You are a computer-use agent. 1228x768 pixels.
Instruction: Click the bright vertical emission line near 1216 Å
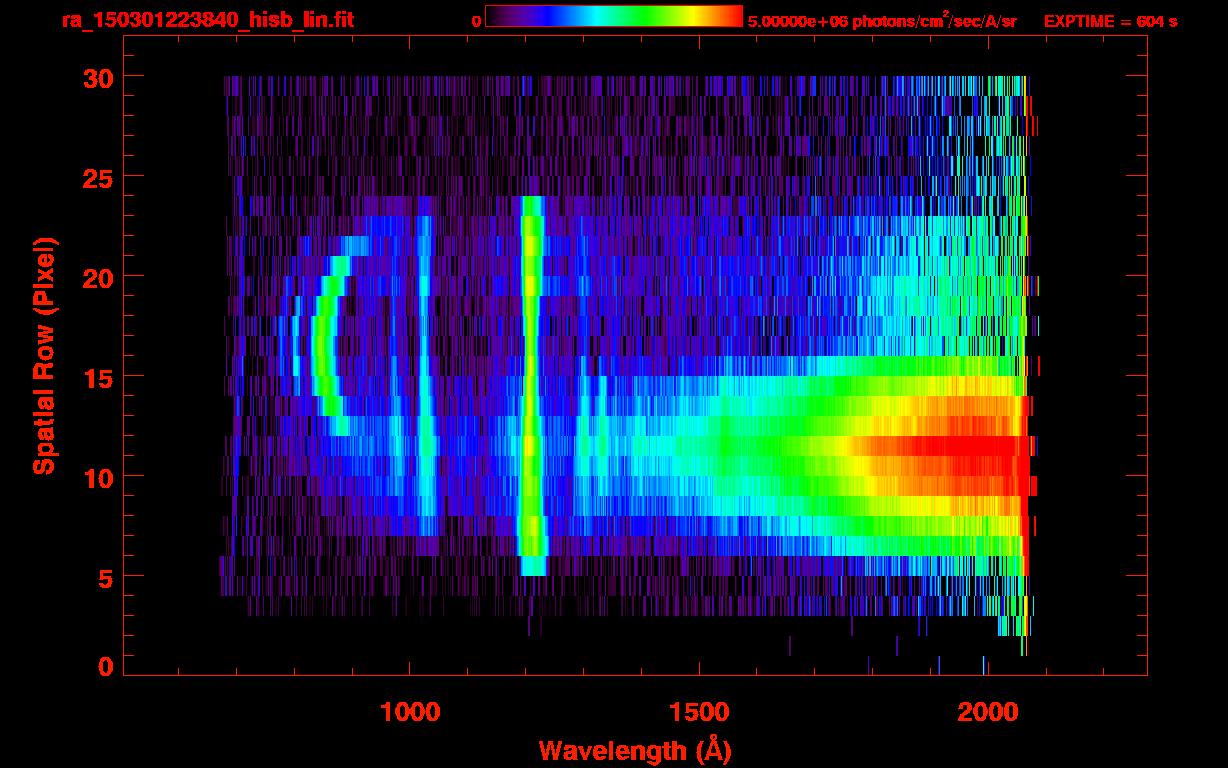[x=531, y=386]
